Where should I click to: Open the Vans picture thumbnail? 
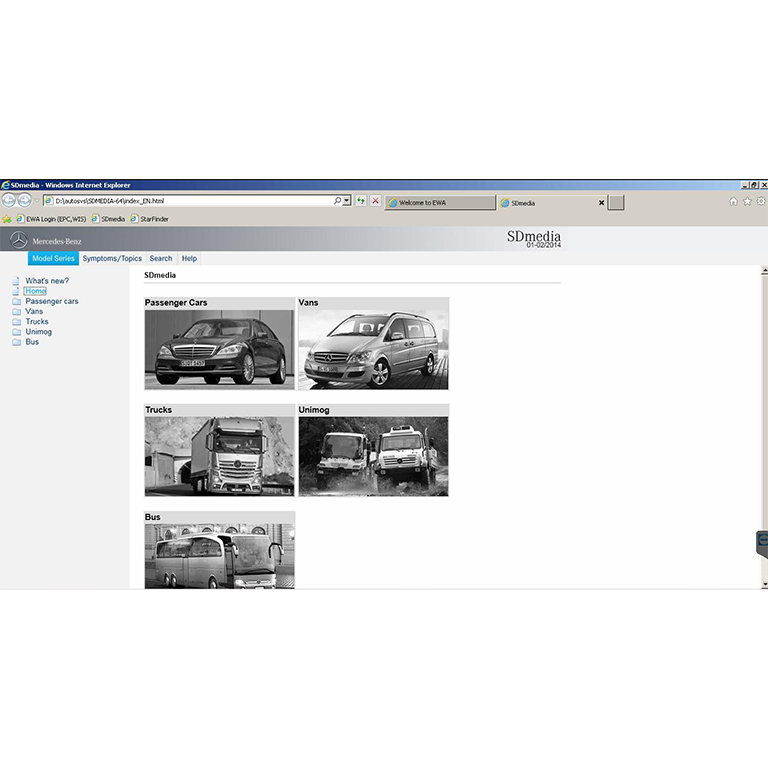tap(373, 350)
